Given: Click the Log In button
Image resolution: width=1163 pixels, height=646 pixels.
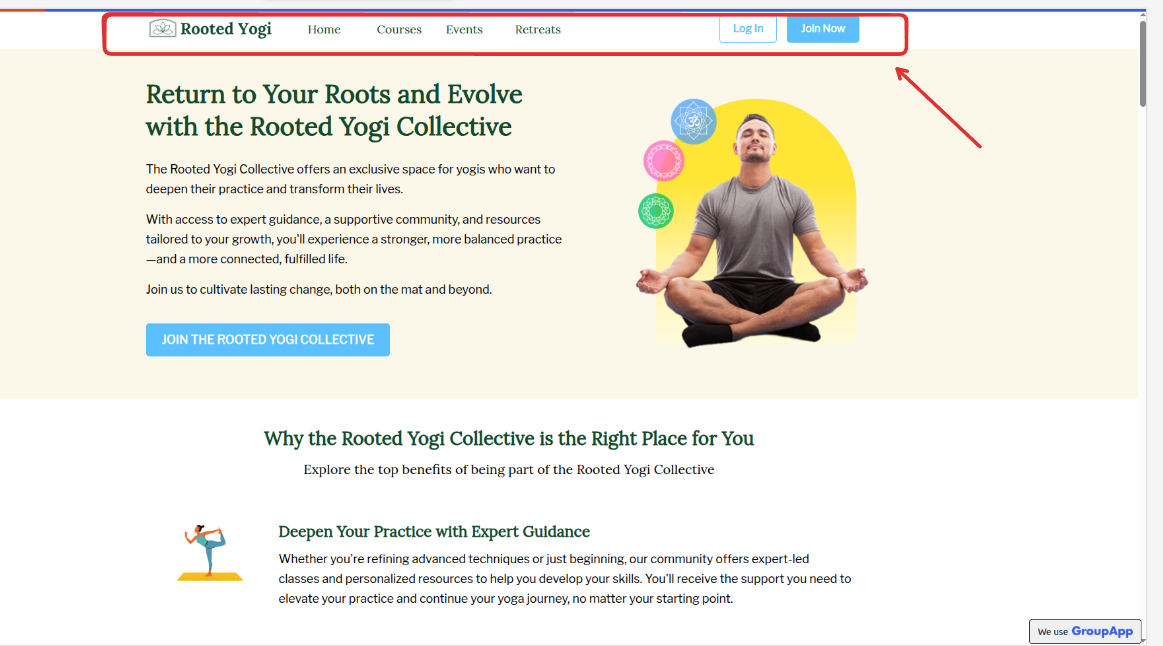Looking at the screenshot, I should coord(748,28).
